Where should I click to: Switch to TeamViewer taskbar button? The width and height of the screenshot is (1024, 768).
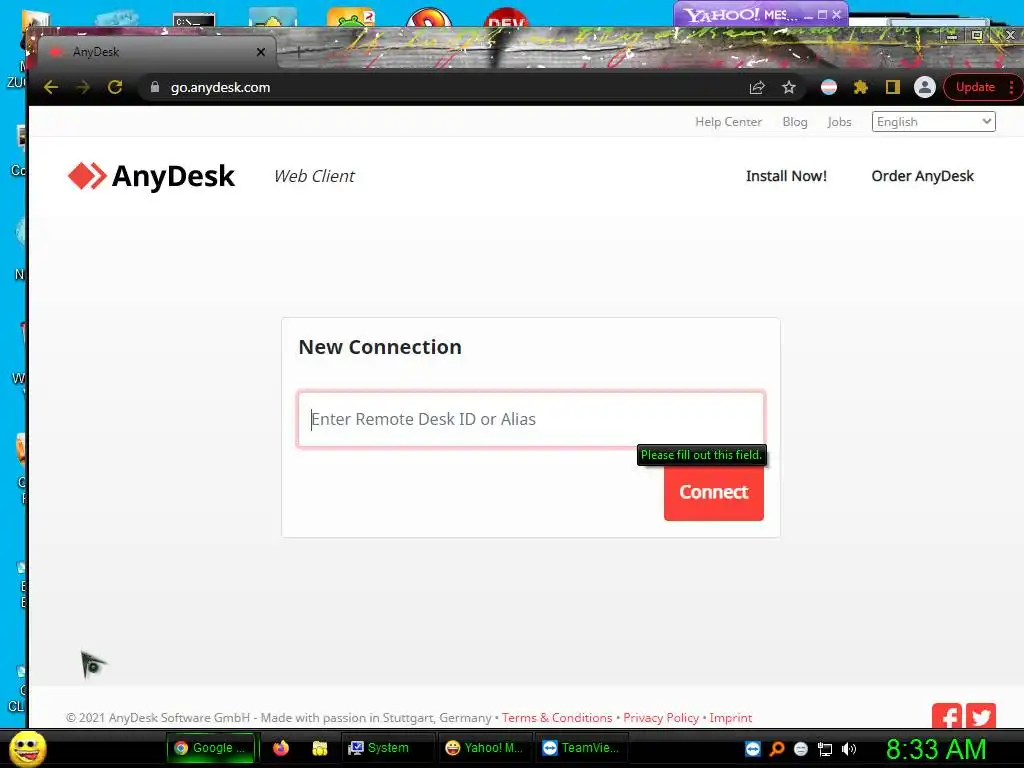click(581, 748)
